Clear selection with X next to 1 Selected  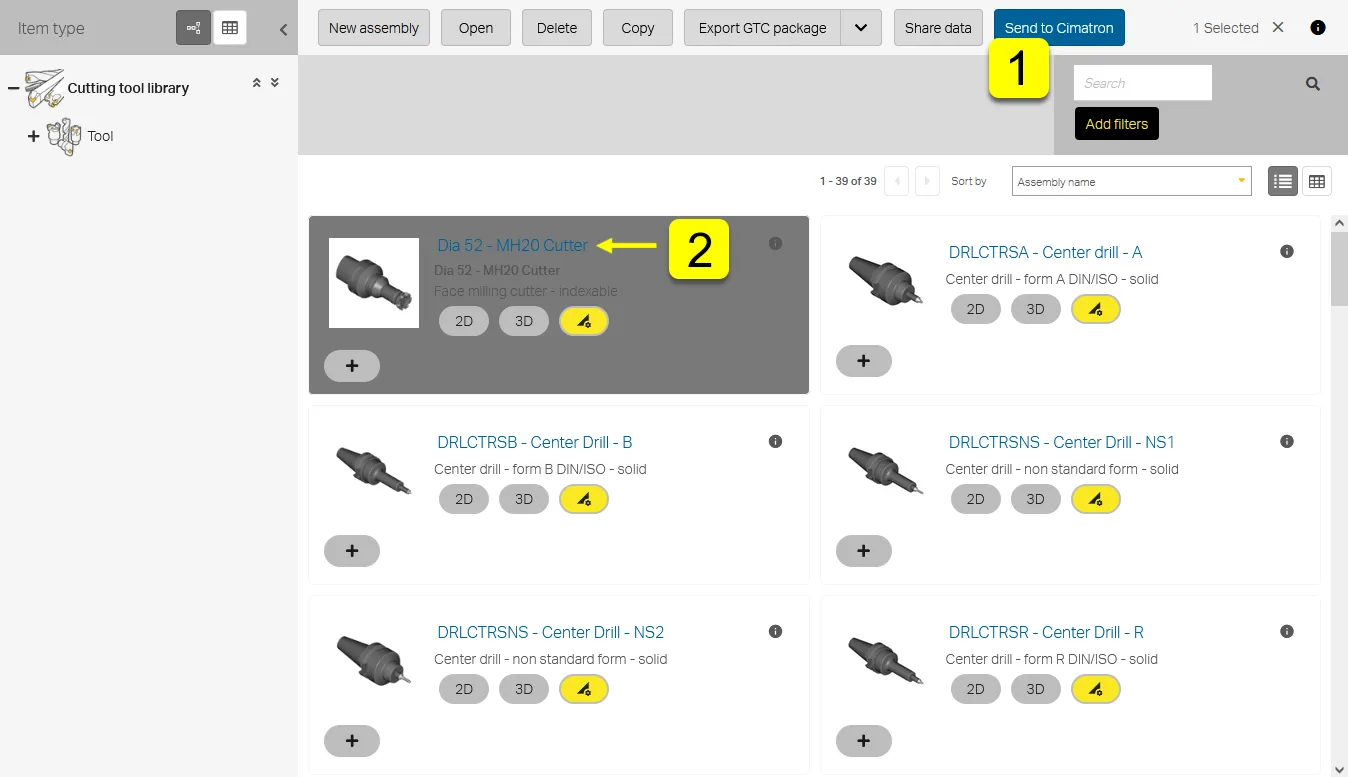coord(1278,28)
